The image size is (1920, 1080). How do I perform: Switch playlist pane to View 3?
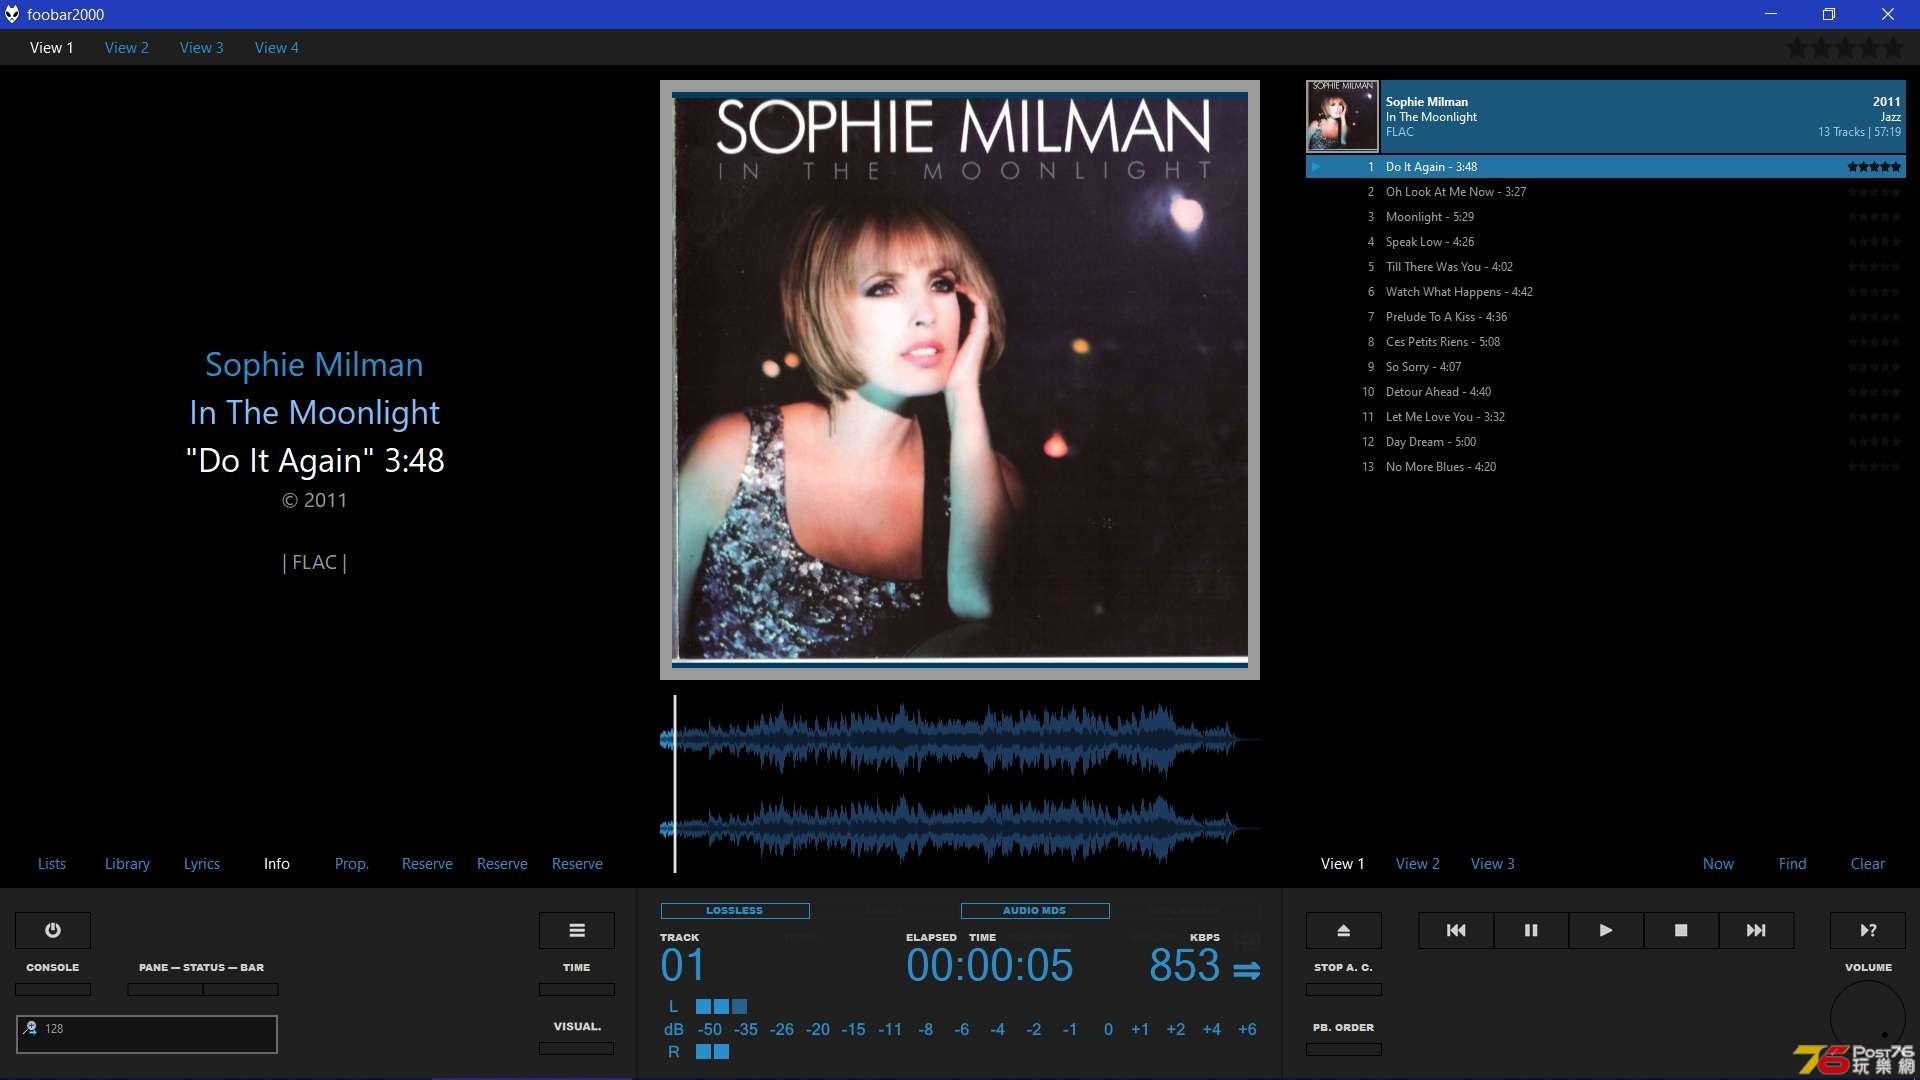coord(1493,863)
